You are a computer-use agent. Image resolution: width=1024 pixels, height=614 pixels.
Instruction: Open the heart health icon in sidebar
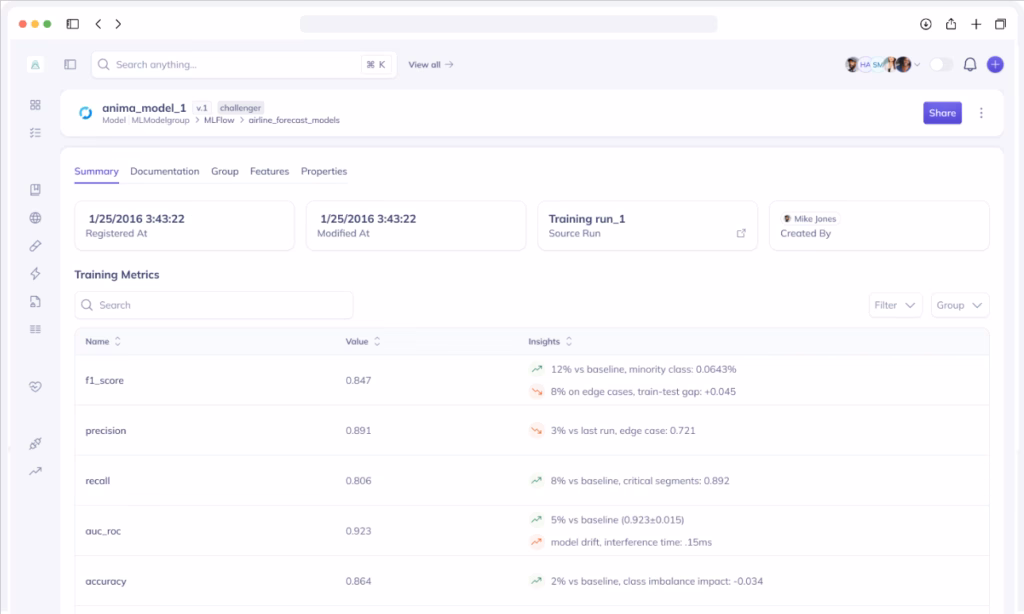(35, 387)
